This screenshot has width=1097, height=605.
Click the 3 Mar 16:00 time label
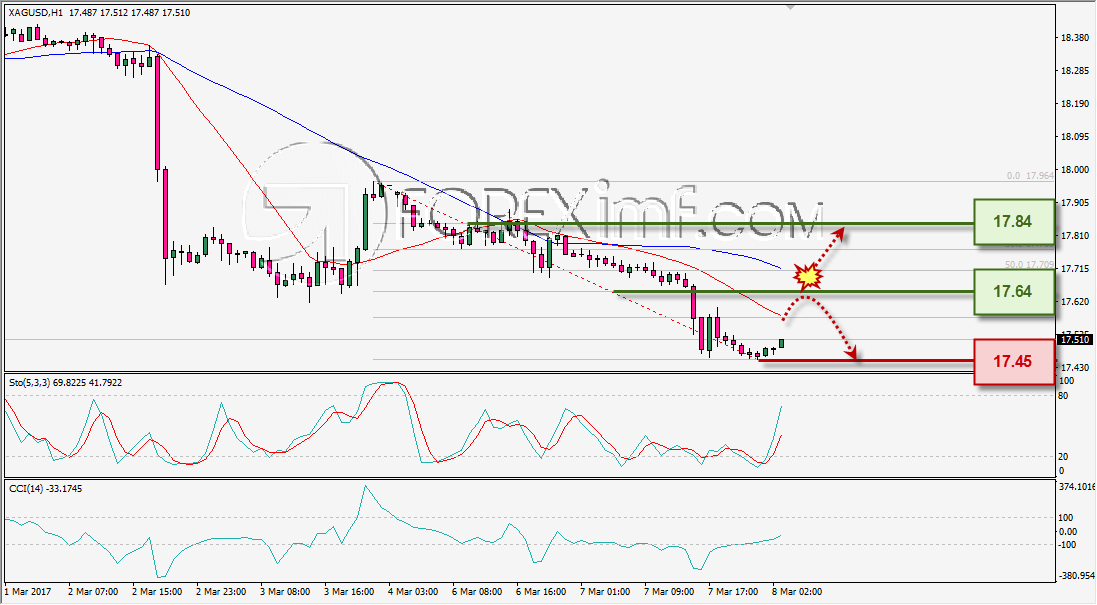(x=349, y=592)
